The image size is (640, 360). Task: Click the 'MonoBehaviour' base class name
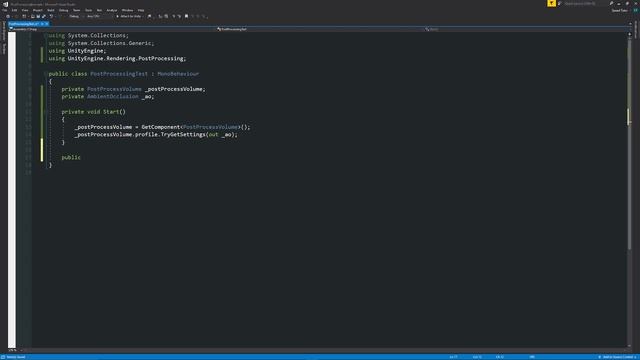click(x=178, y=74)
